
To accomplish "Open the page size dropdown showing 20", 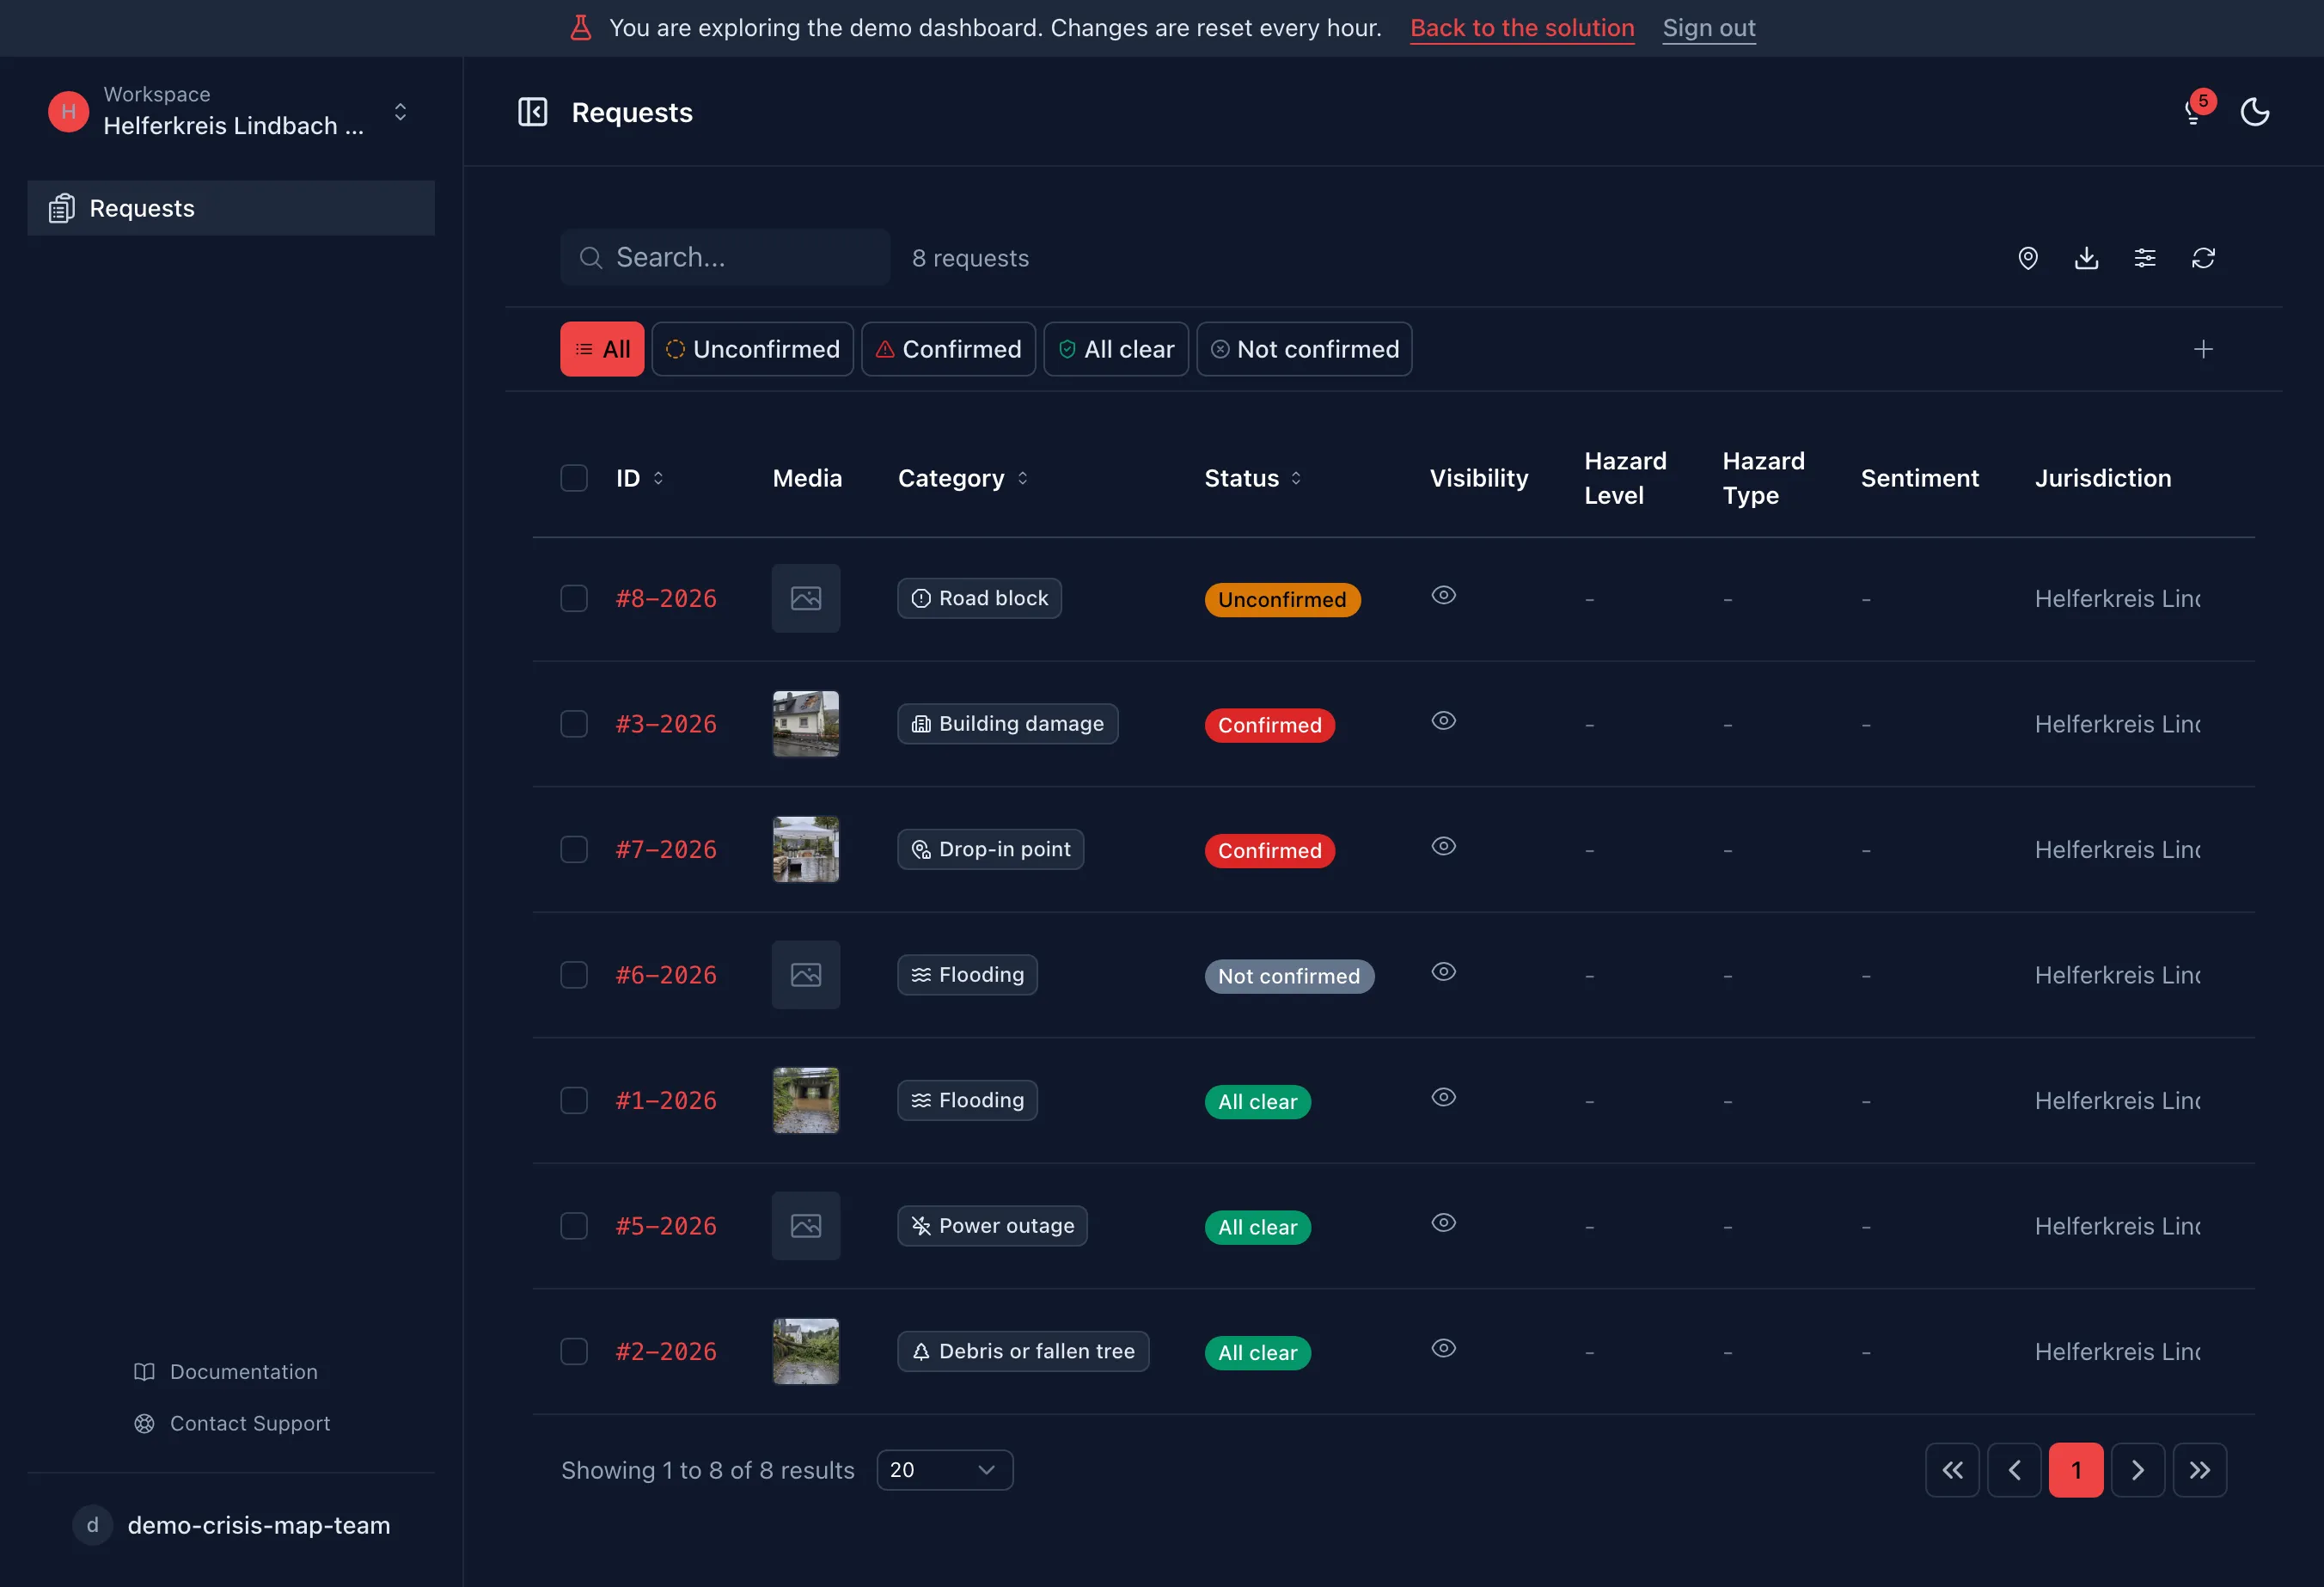I will [x=944, y=1470].
